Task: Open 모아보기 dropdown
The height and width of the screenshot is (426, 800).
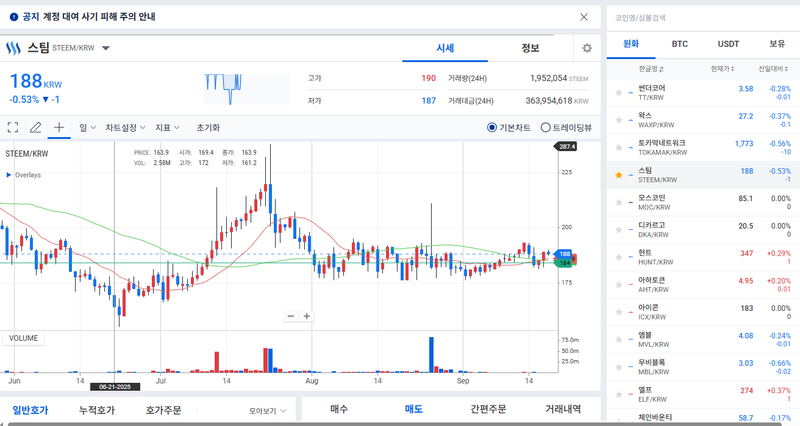Action: (x=267, y=411)
